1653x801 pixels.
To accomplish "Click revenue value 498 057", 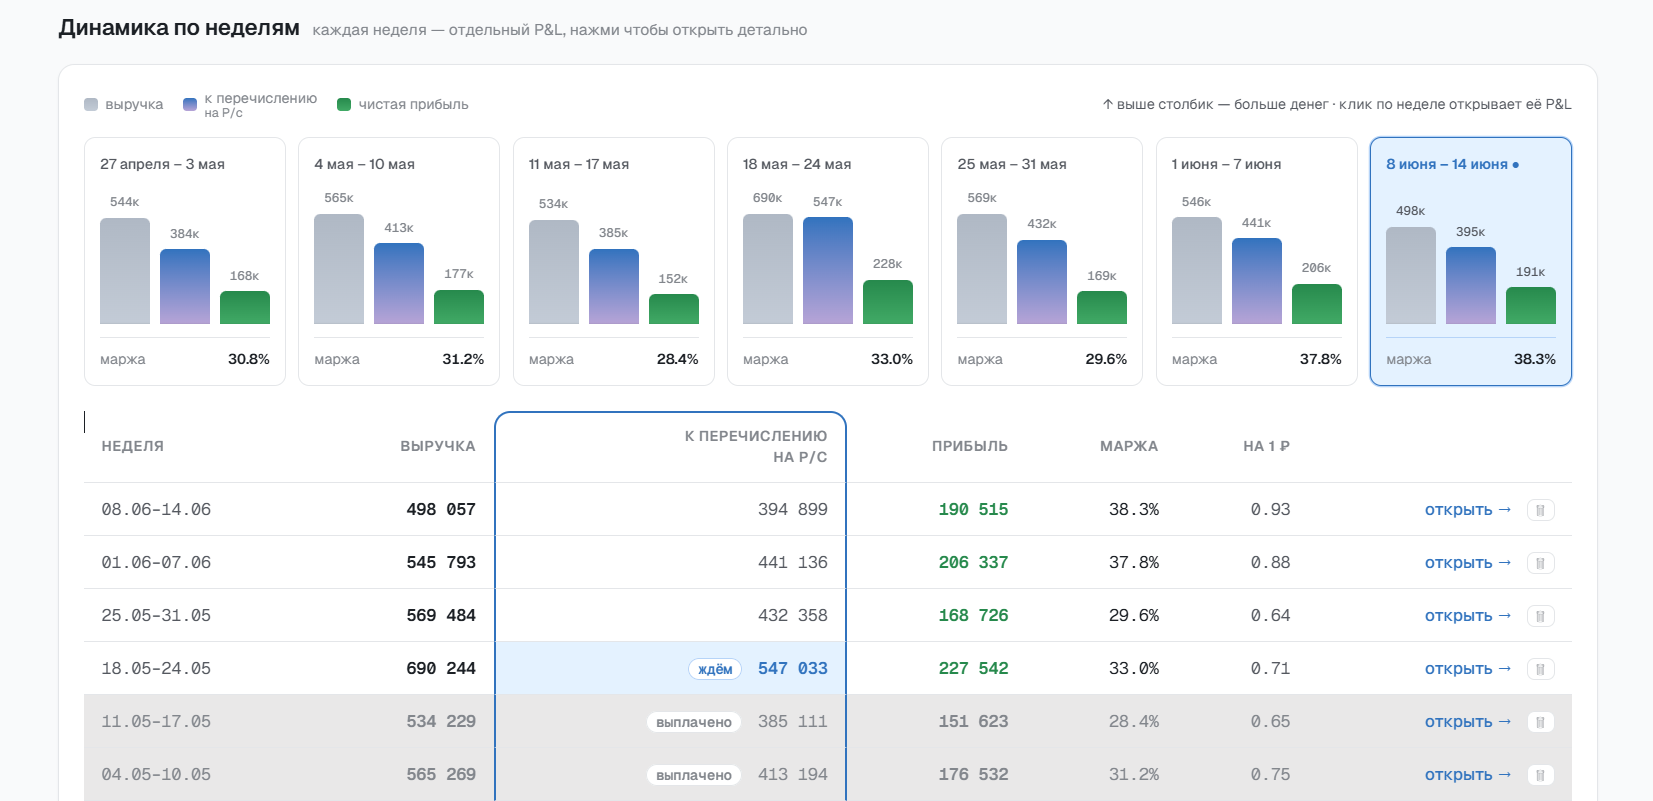I will pyautogui.click(x=441, y=510).
